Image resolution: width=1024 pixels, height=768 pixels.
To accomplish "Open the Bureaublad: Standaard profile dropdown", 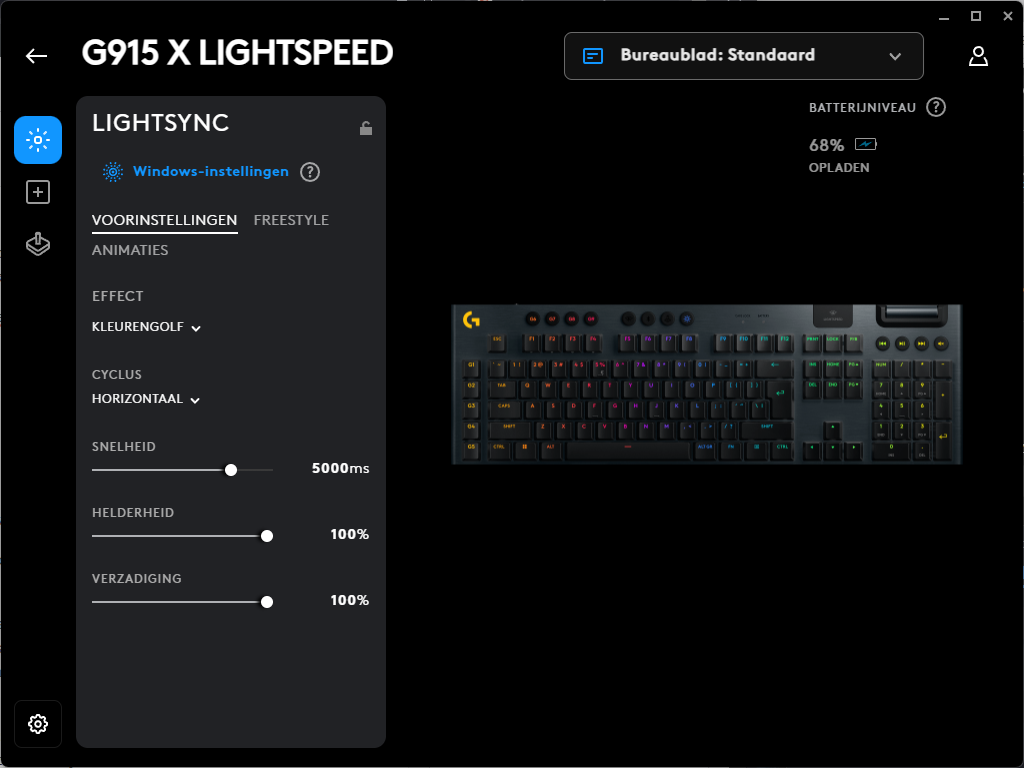I will click(743, 56).
